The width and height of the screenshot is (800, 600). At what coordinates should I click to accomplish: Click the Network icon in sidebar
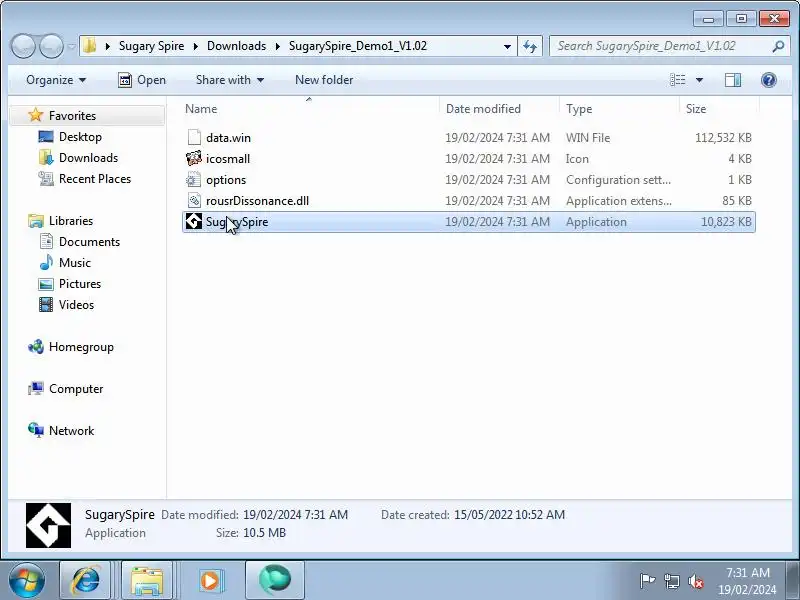[x=36, y=430]
